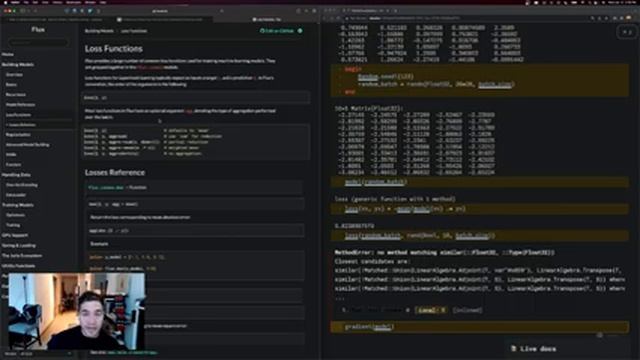
Task: Jump to Losses Reference subsection in sidebar
Action: (21, 125)
